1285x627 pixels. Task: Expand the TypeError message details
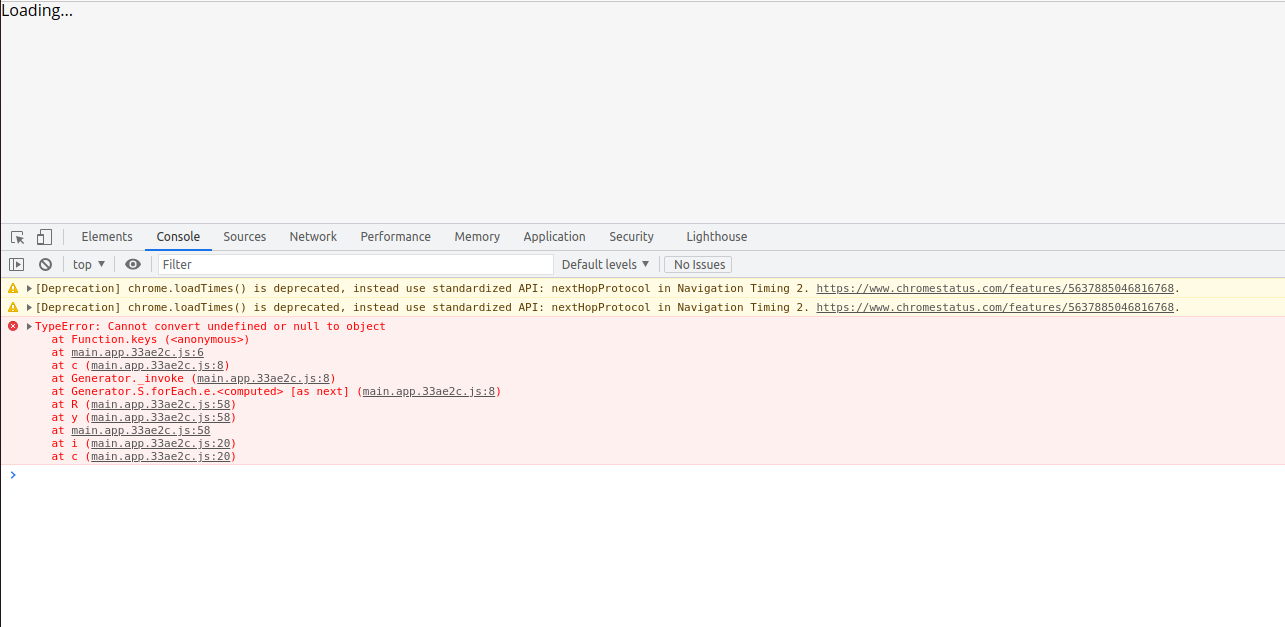point(28,325)
